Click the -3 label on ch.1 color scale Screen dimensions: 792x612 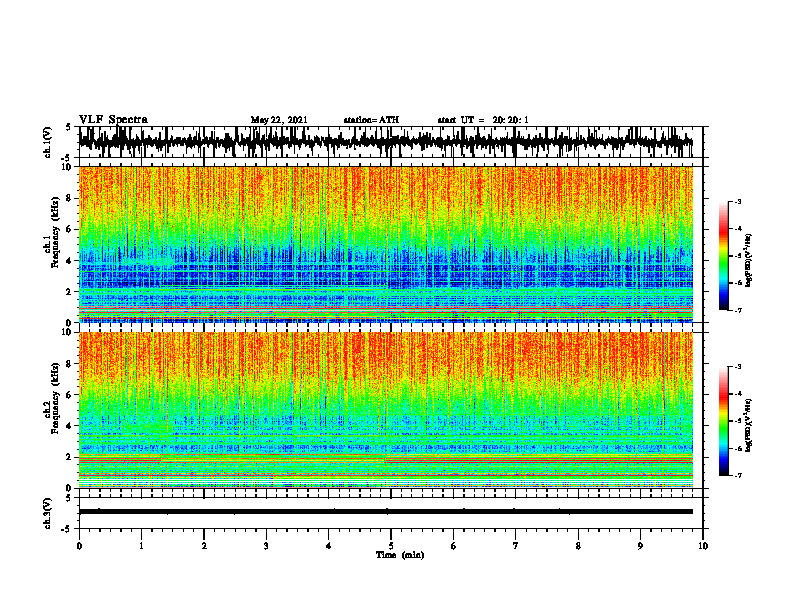click(x=737, y=201)
